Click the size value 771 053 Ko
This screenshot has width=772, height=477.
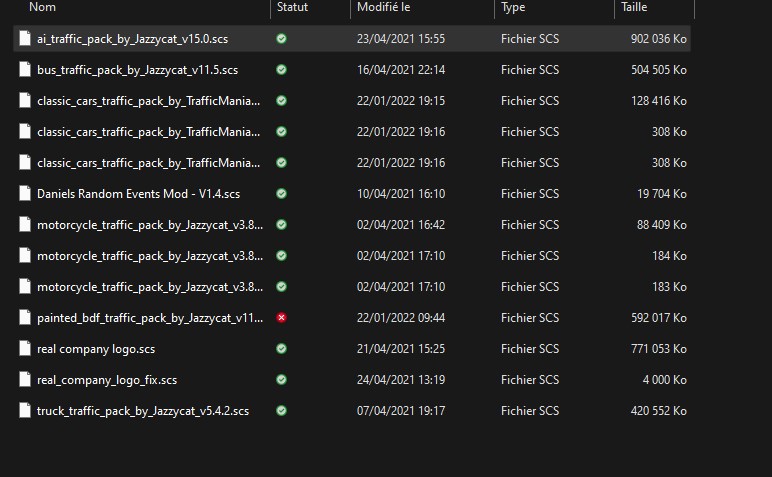click(x=659, y=349)
